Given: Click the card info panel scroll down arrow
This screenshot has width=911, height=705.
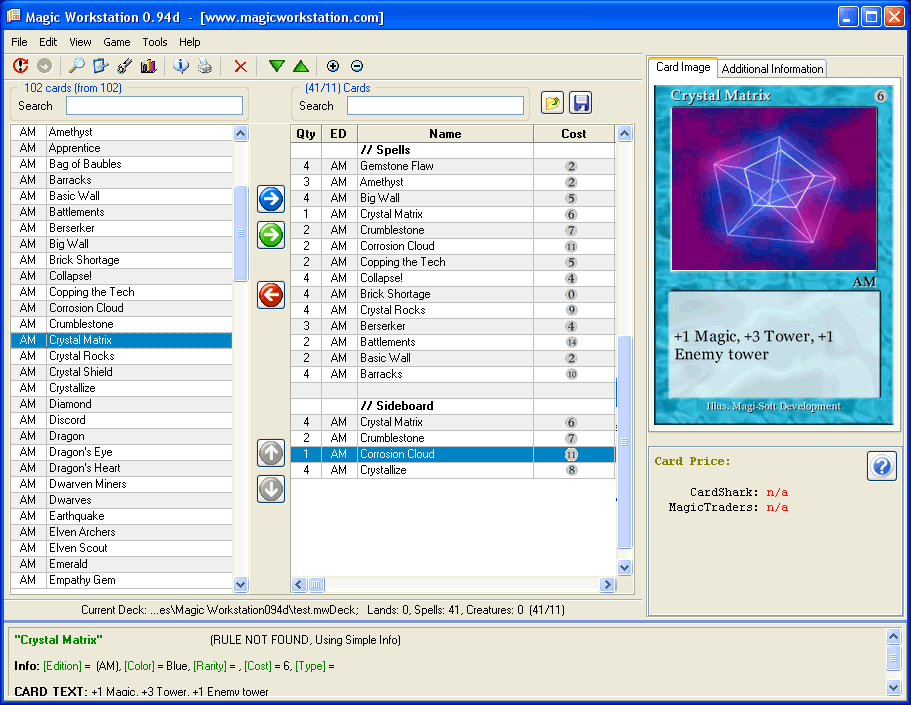Looking at the screenshot, I should [x=894, y=688].
